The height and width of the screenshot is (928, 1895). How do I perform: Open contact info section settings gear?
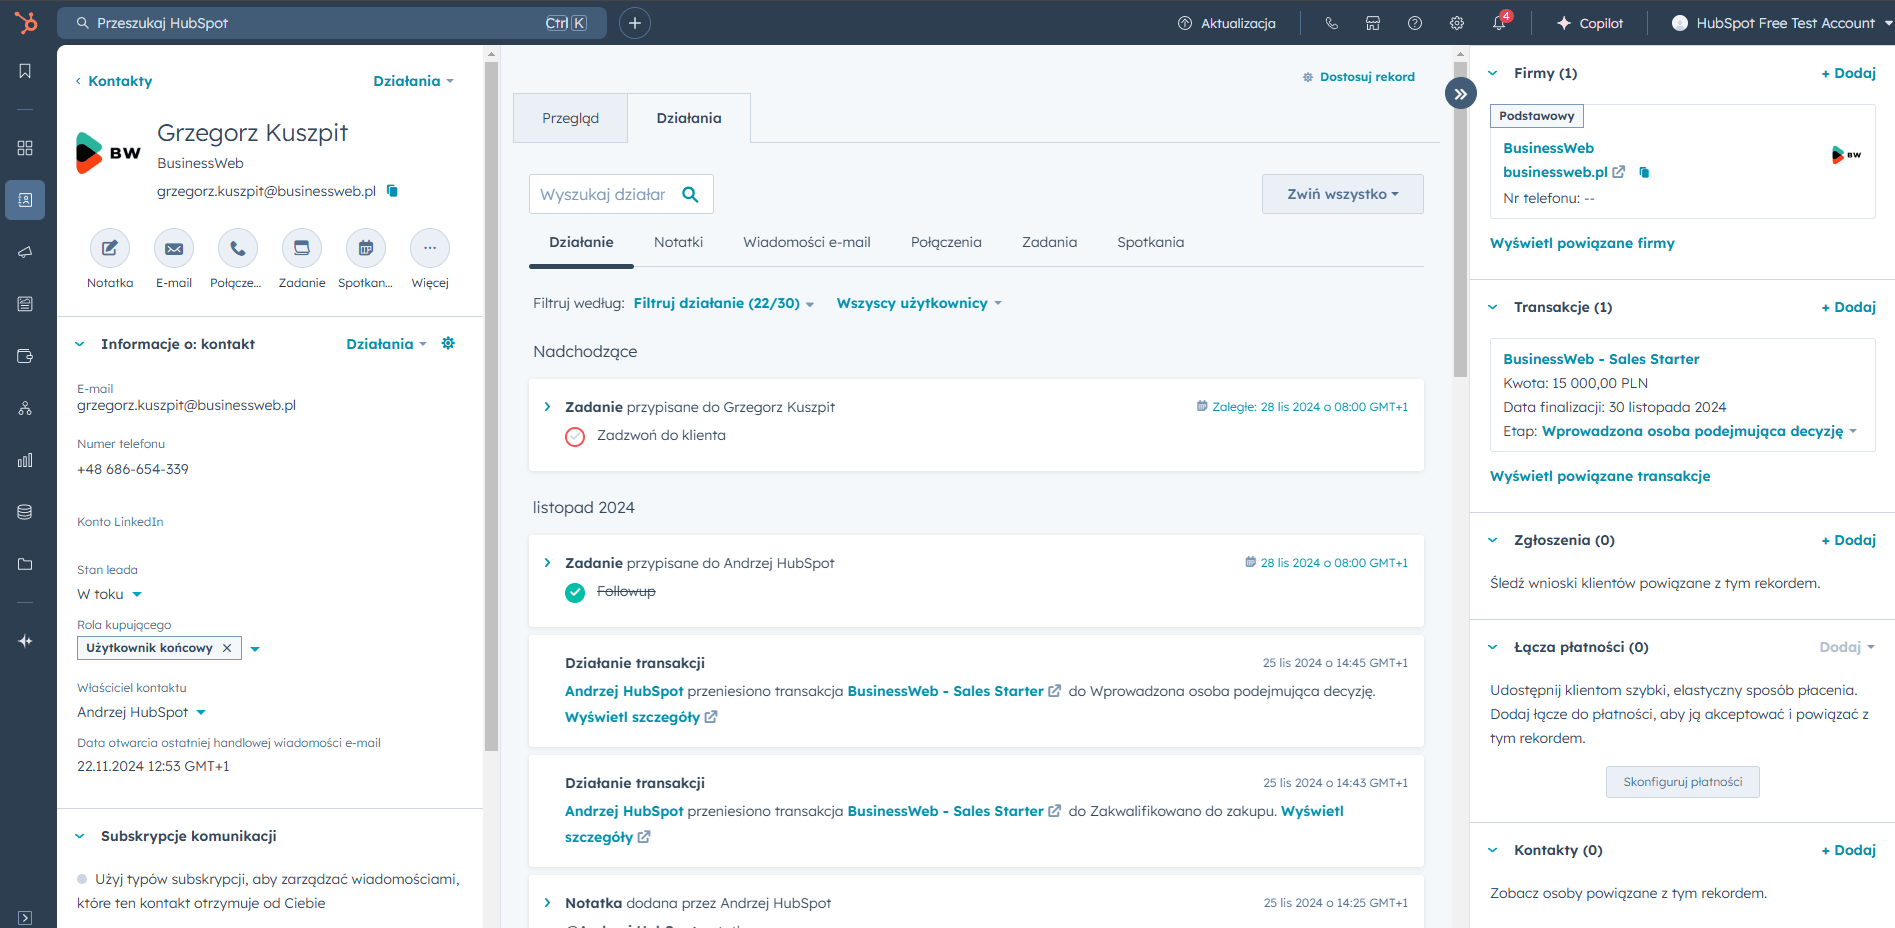448,343
